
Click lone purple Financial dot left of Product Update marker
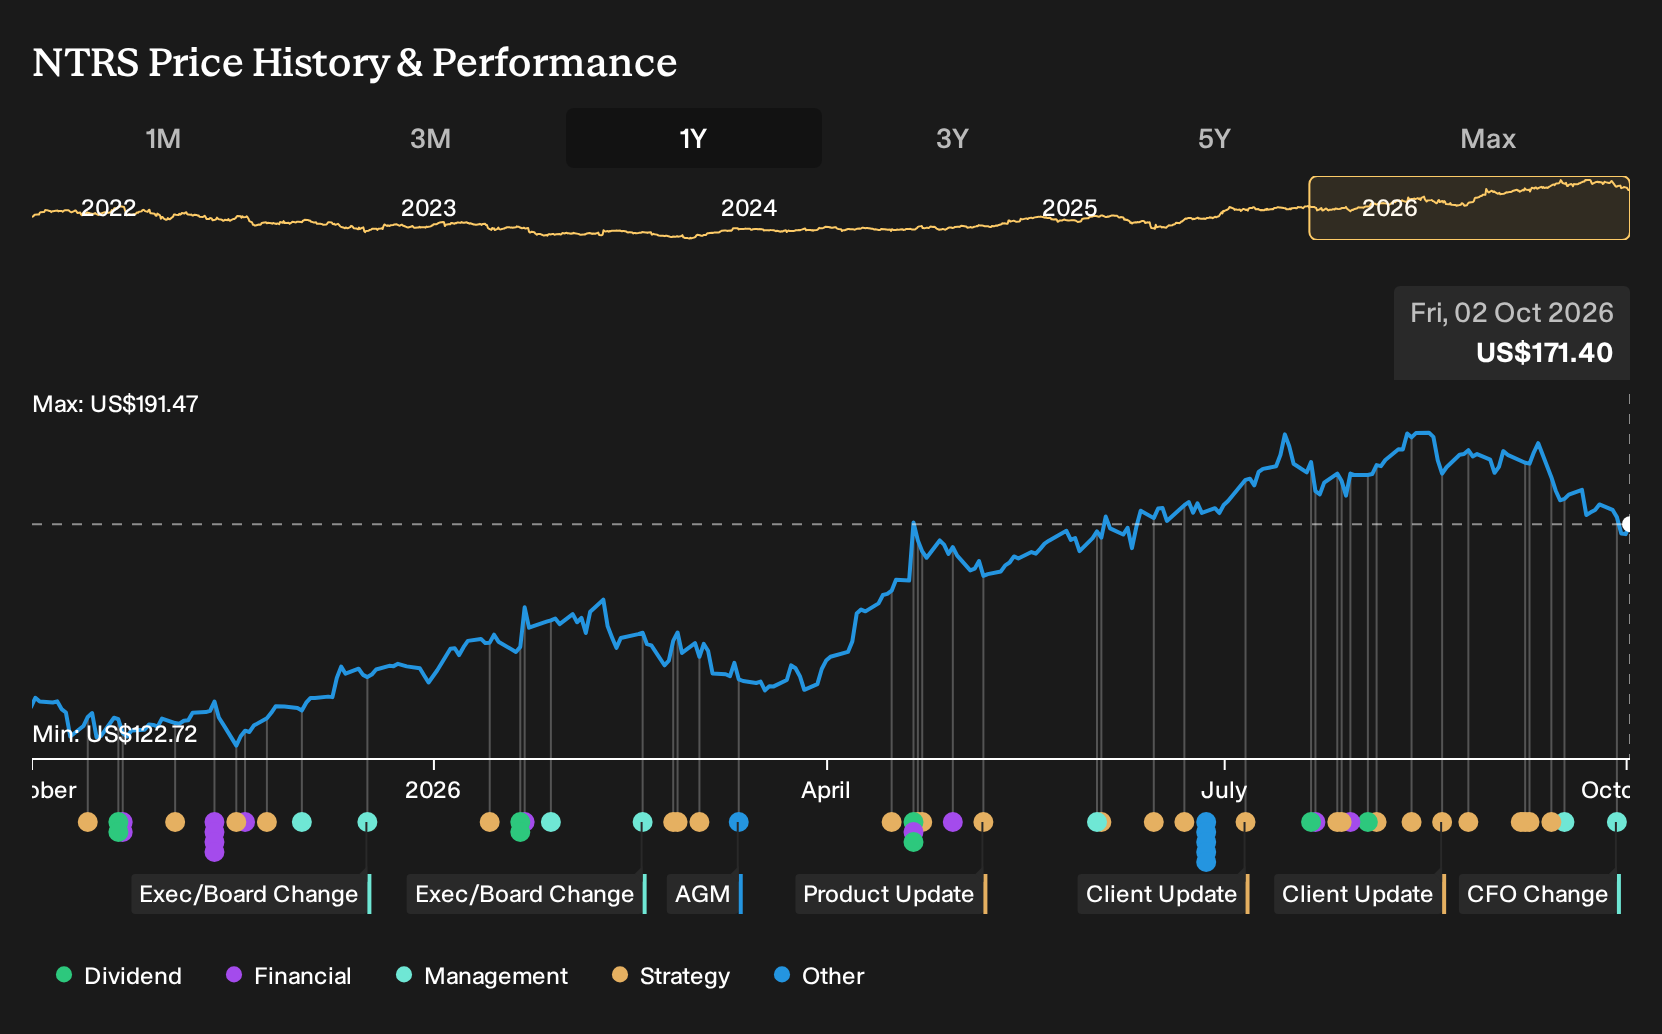pos(952,822)
